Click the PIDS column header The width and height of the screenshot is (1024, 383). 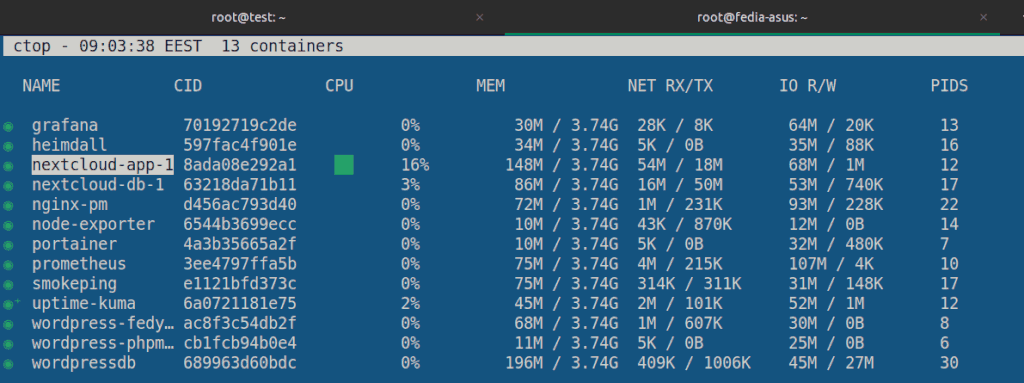tap(950, 86)
